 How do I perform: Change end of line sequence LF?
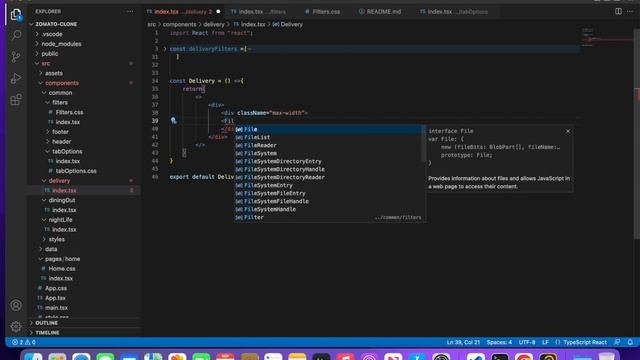click(x=545, y=342)
